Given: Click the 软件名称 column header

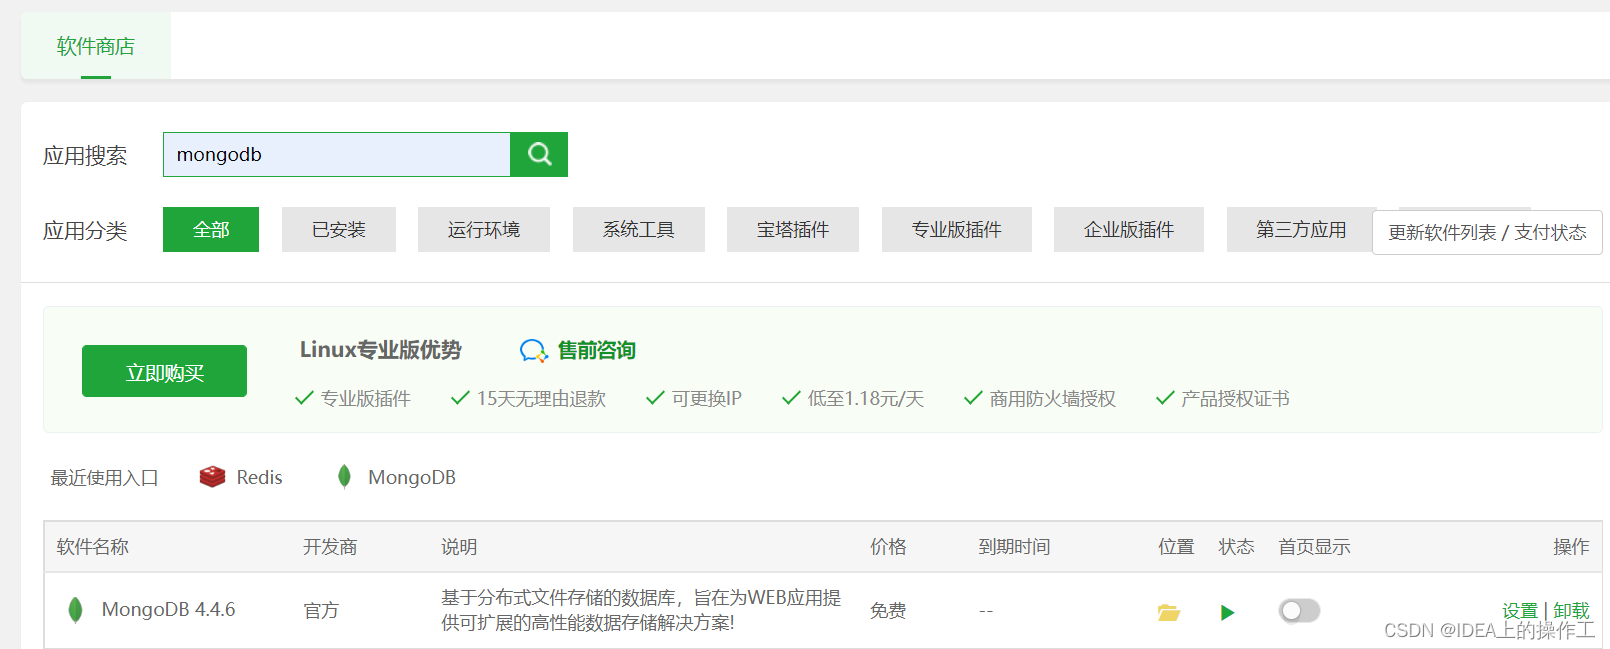Looking at the screenshot, I should [93, 547].
